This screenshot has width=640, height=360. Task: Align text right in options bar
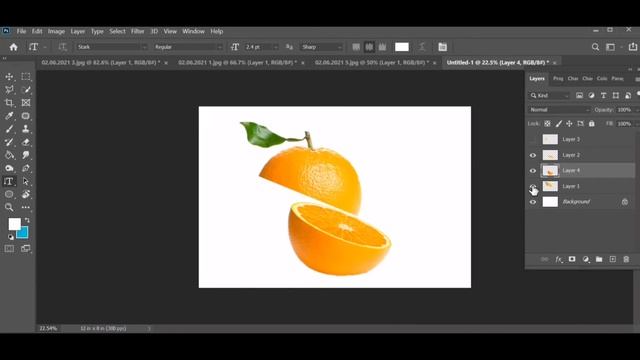pyautogui.click(x=382, y=47)
